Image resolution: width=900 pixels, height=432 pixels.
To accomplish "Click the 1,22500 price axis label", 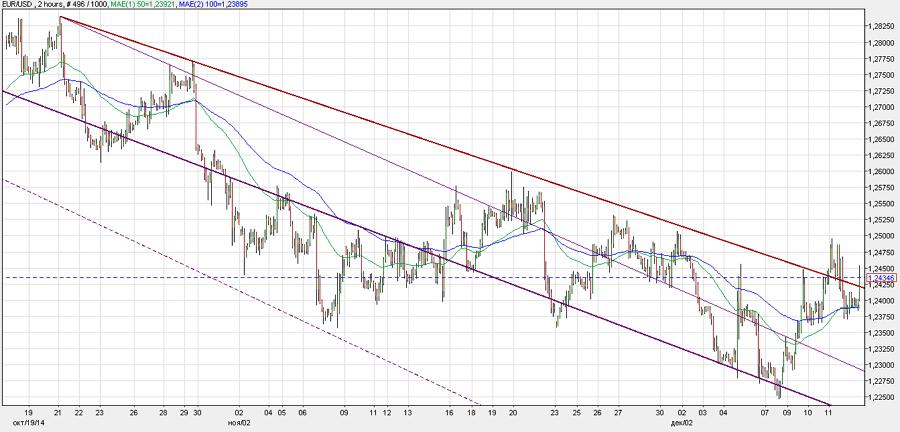I will tap(882, 397).
